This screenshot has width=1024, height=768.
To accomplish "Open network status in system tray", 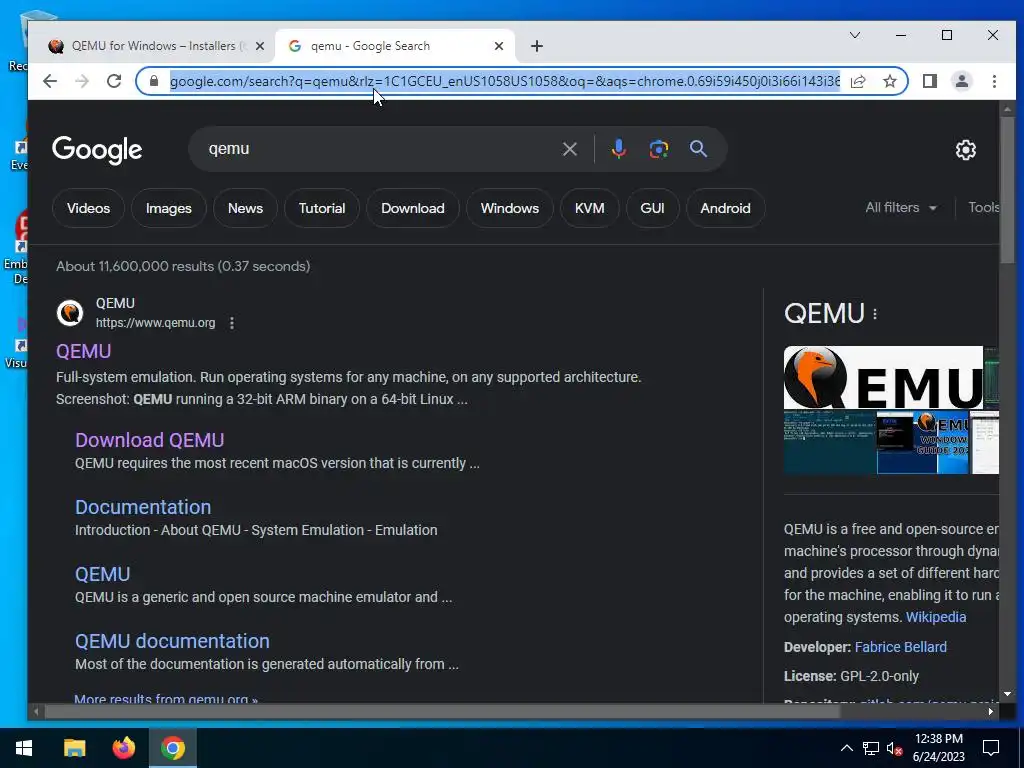I will 871,748.
